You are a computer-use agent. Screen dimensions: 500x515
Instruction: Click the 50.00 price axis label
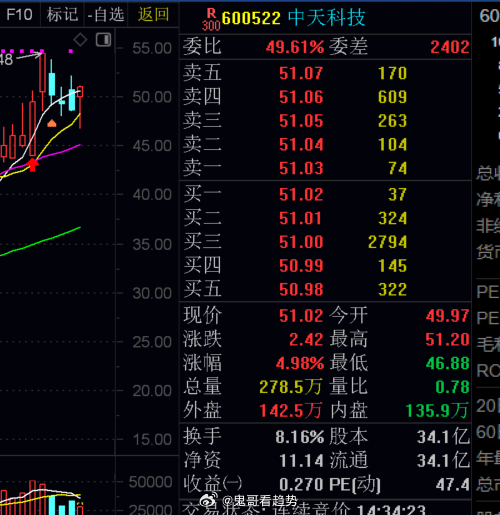pos(152,97)
